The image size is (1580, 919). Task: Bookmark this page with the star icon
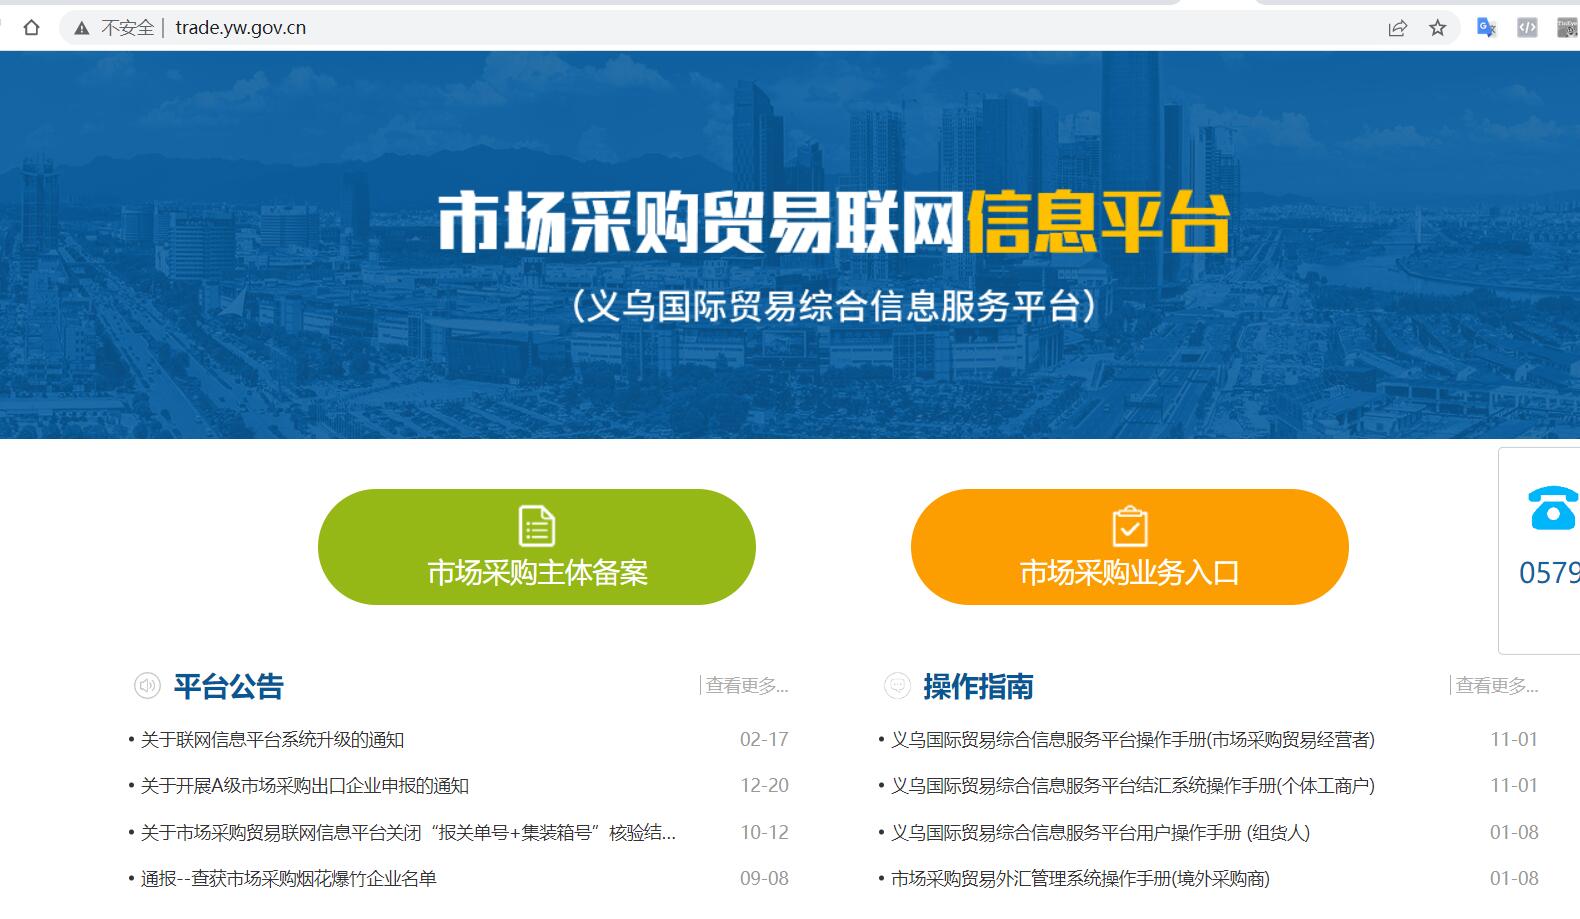click(x=1438, y=28)
